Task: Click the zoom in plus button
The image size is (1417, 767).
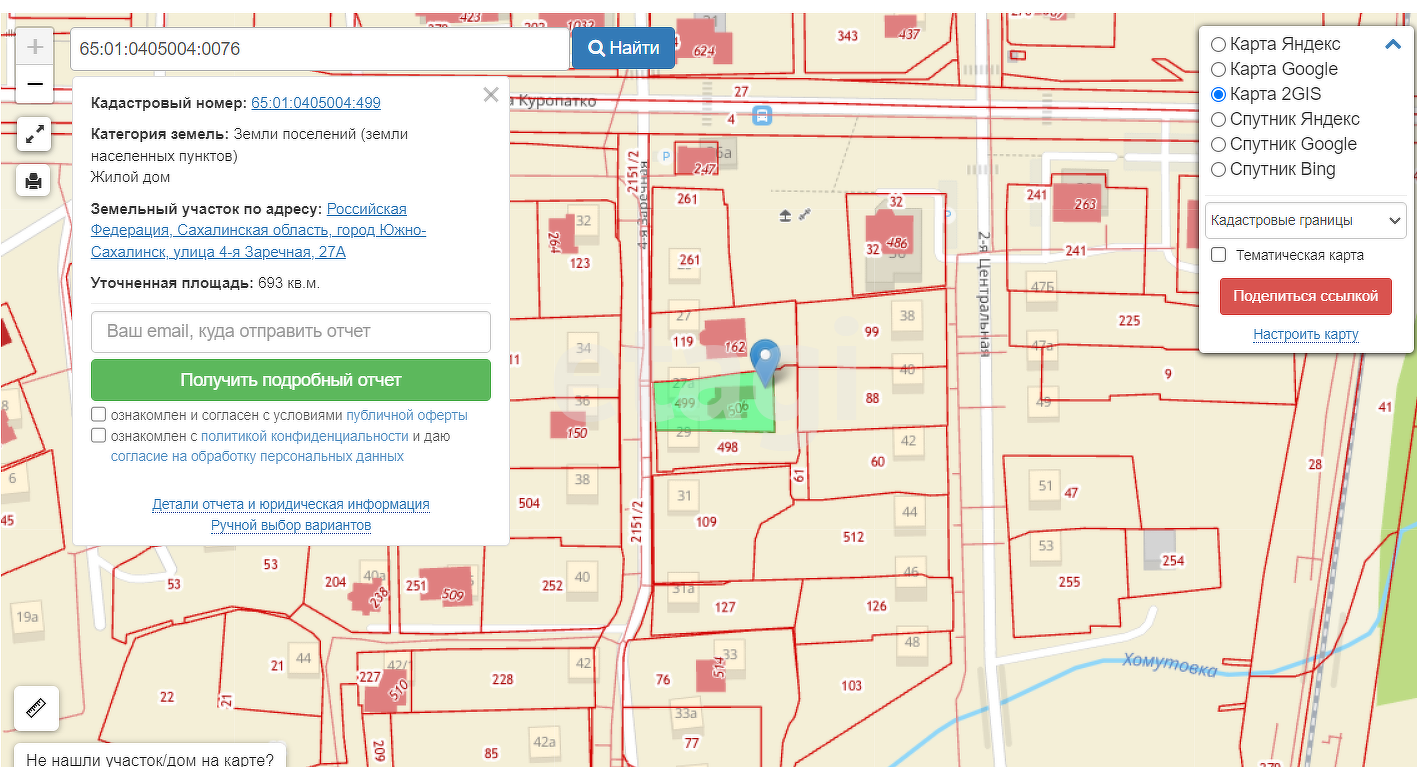Action: [35, 47]
